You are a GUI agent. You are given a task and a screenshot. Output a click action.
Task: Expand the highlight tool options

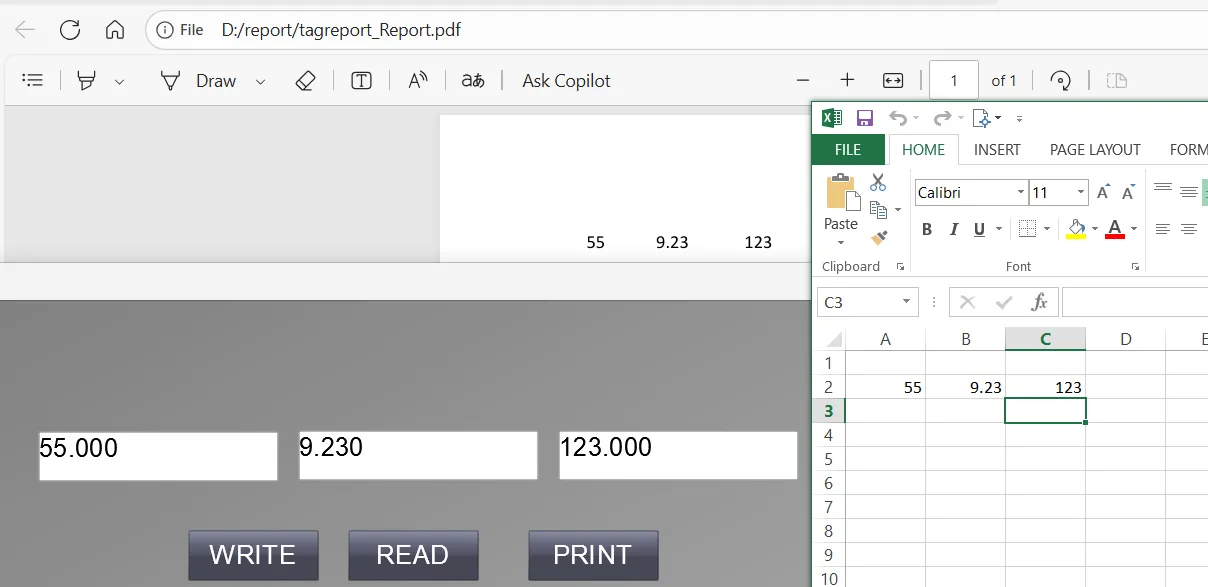coord(119,82)
